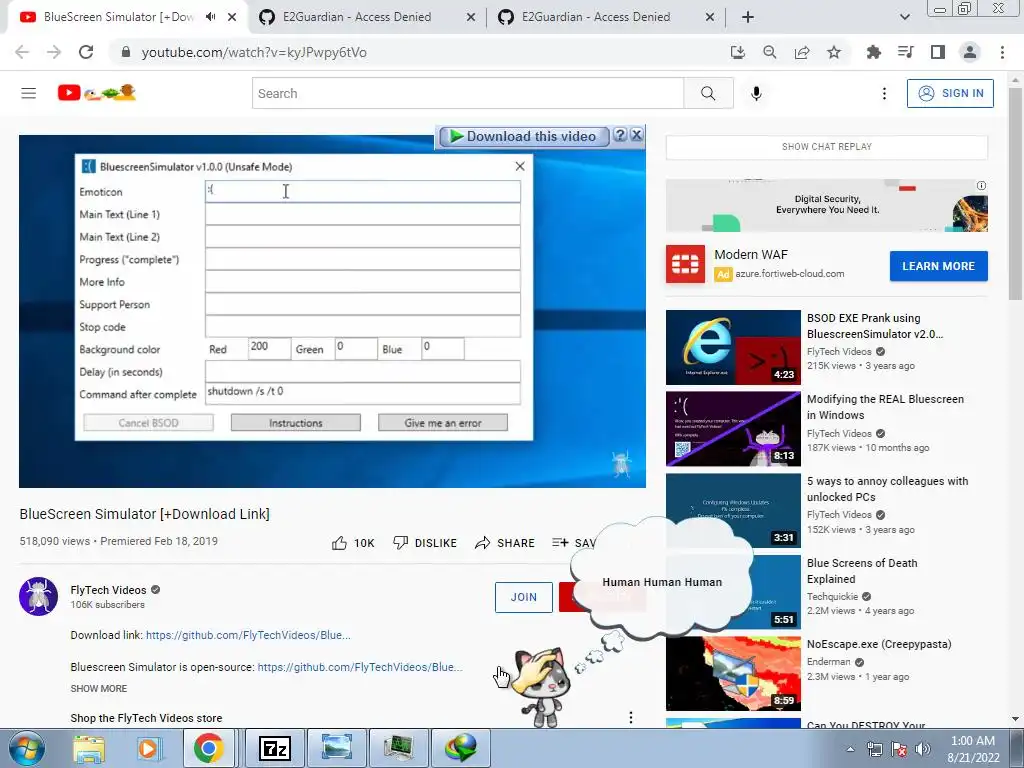Open 5 ways to annoy colleagues thumbnail
Viewport: 1024px width, 768px height.
733,510
